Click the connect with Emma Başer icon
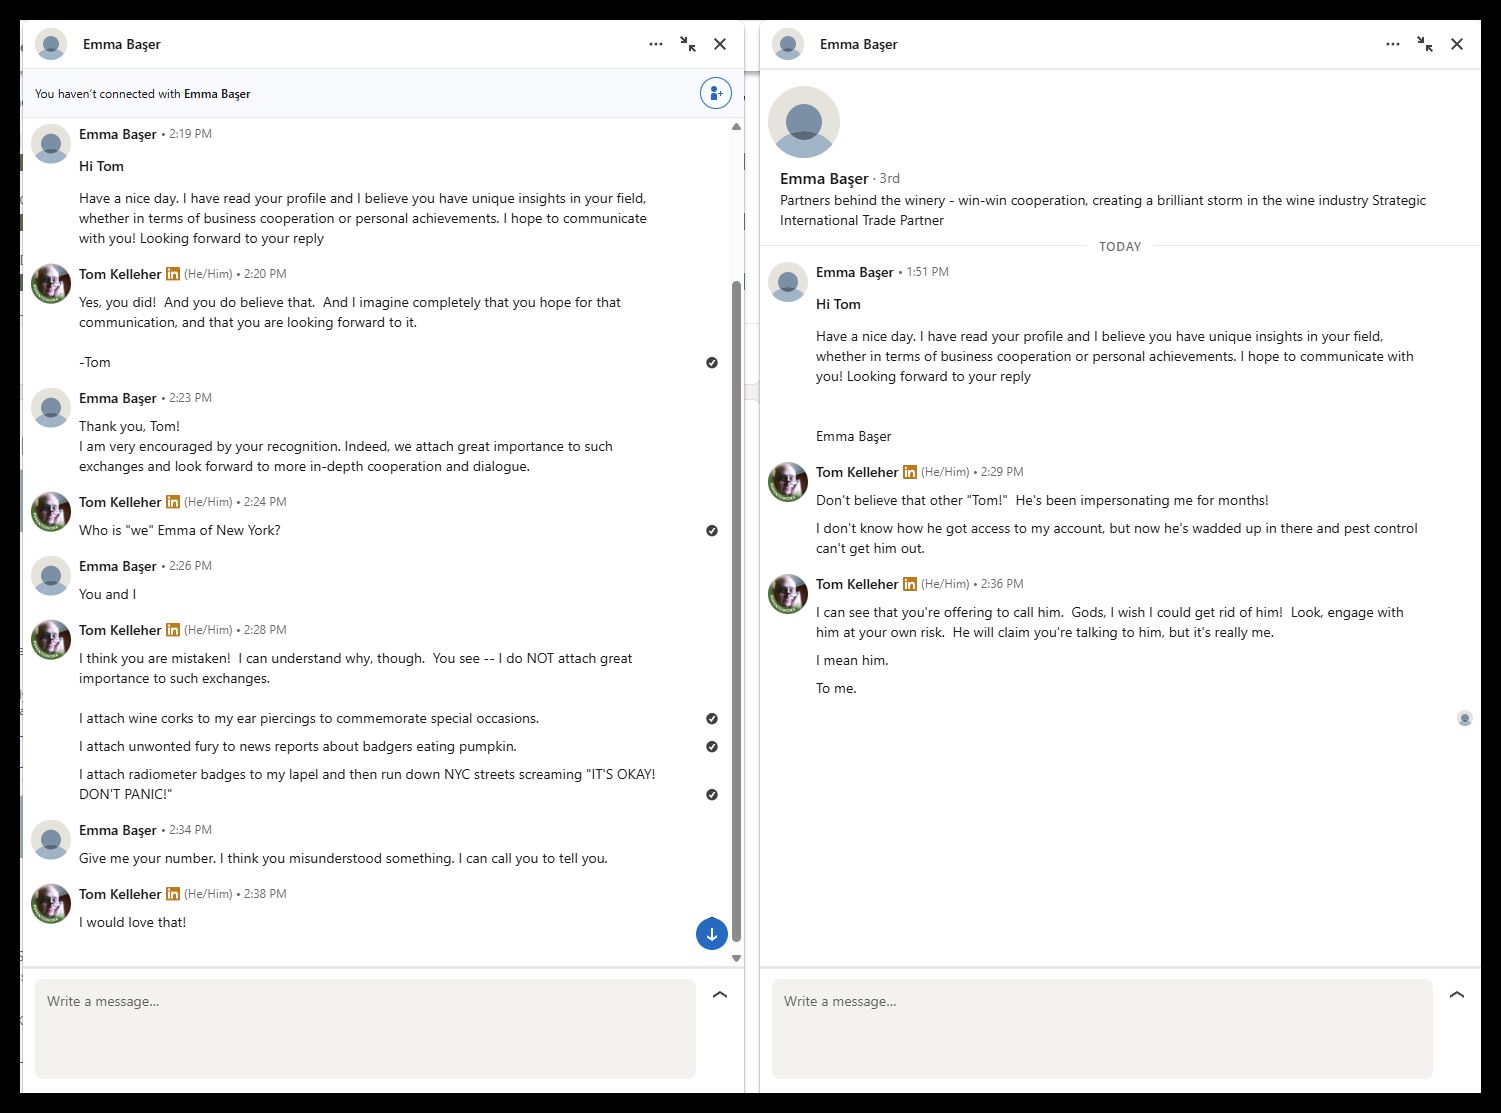1501x1113 pixels. (715, 94)
